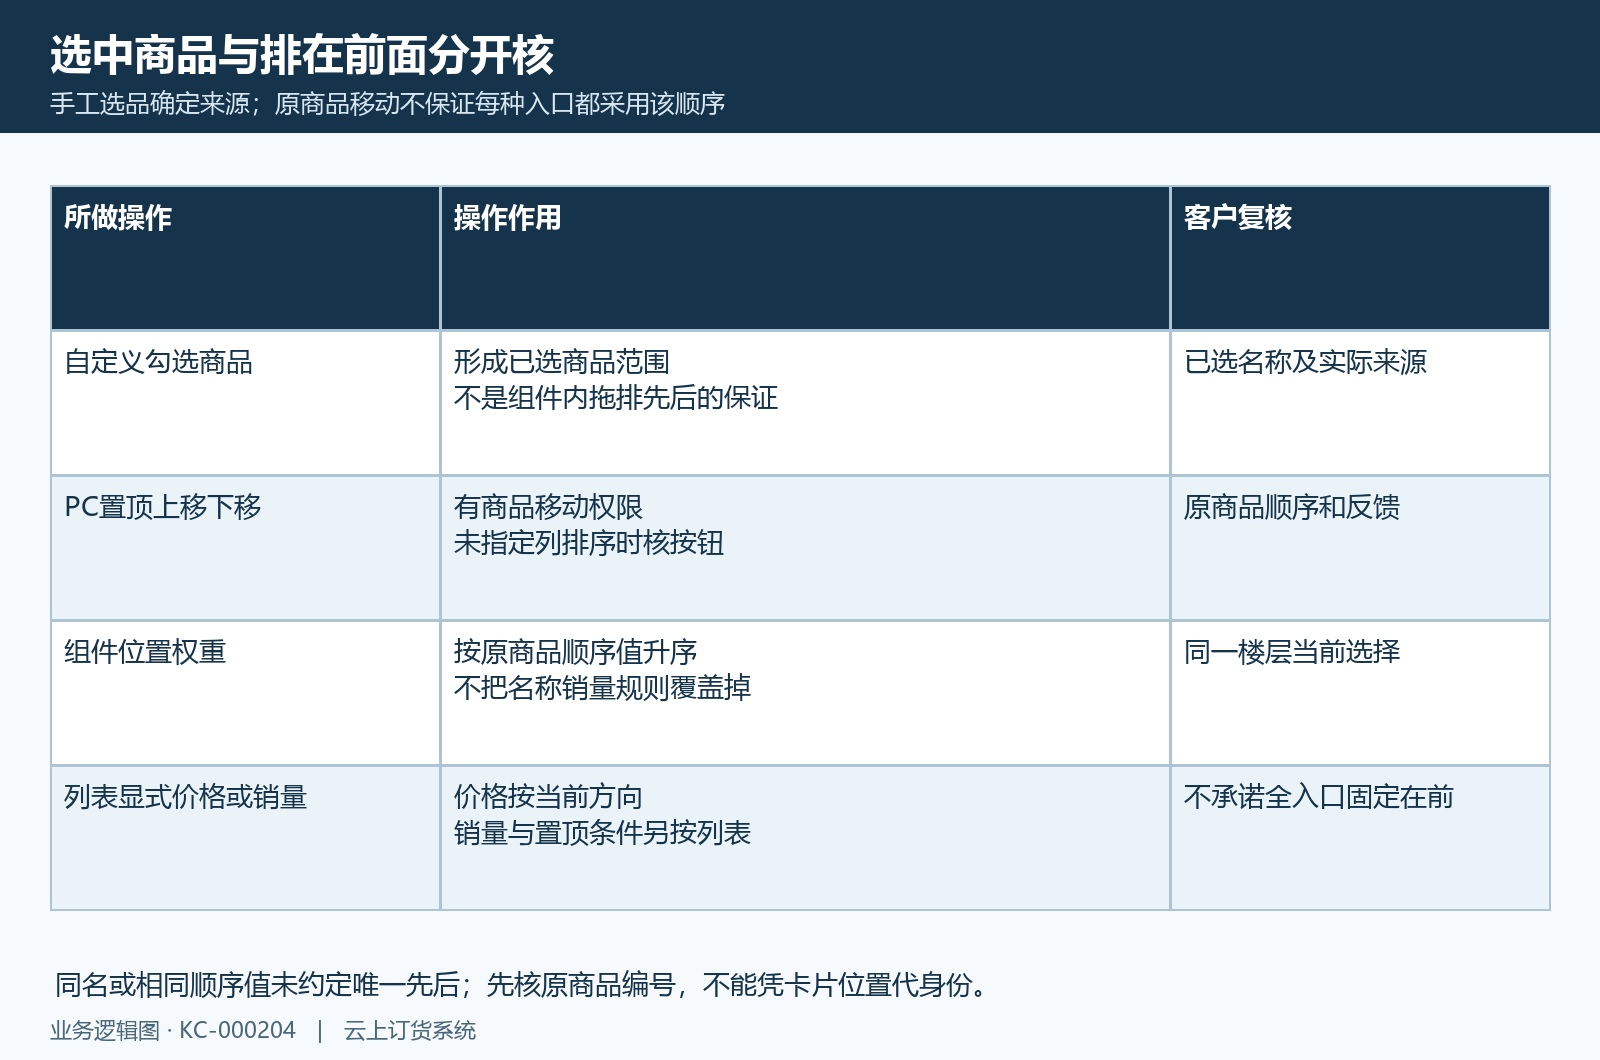The image size is (1600, 1060).
Task: Click the footer text 云上订货系统
Action: tap(410, 1031)
